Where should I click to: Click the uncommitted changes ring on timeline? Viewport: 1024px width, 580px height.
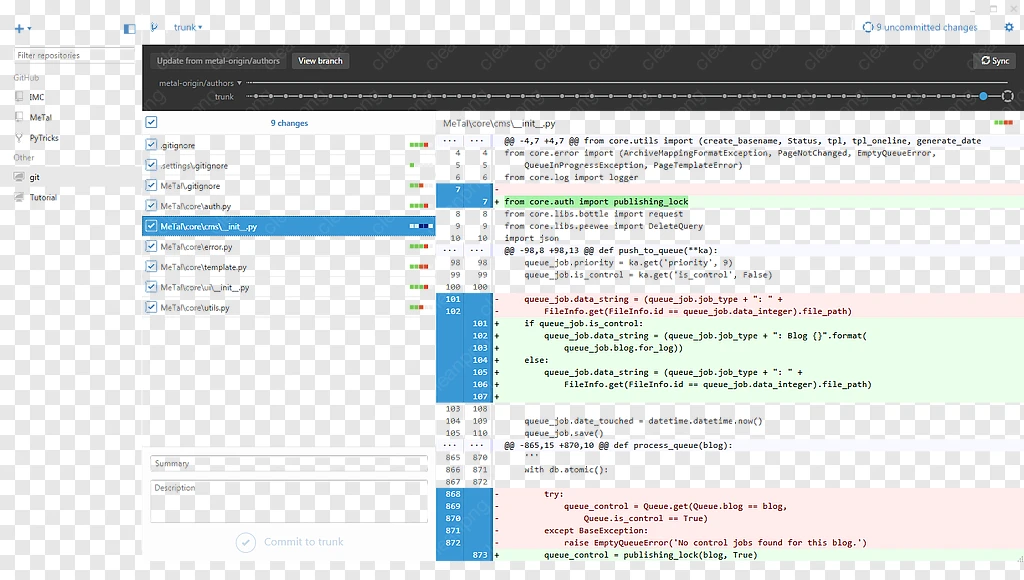click(x=1008, y=96)
